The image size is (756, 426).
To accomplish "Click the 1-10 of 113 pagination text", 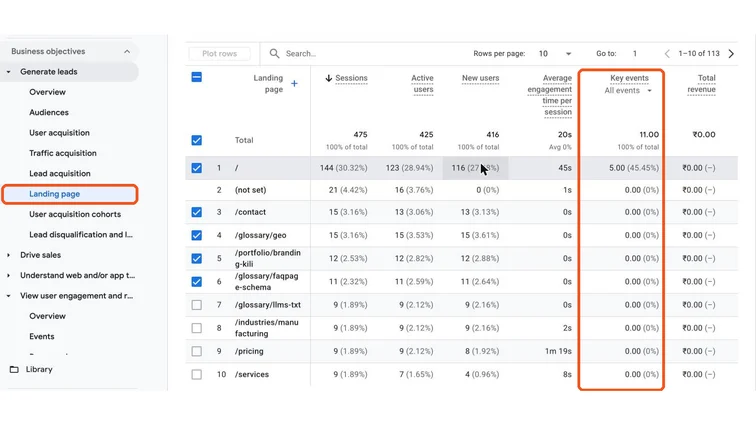I will [x=699, y=53].
